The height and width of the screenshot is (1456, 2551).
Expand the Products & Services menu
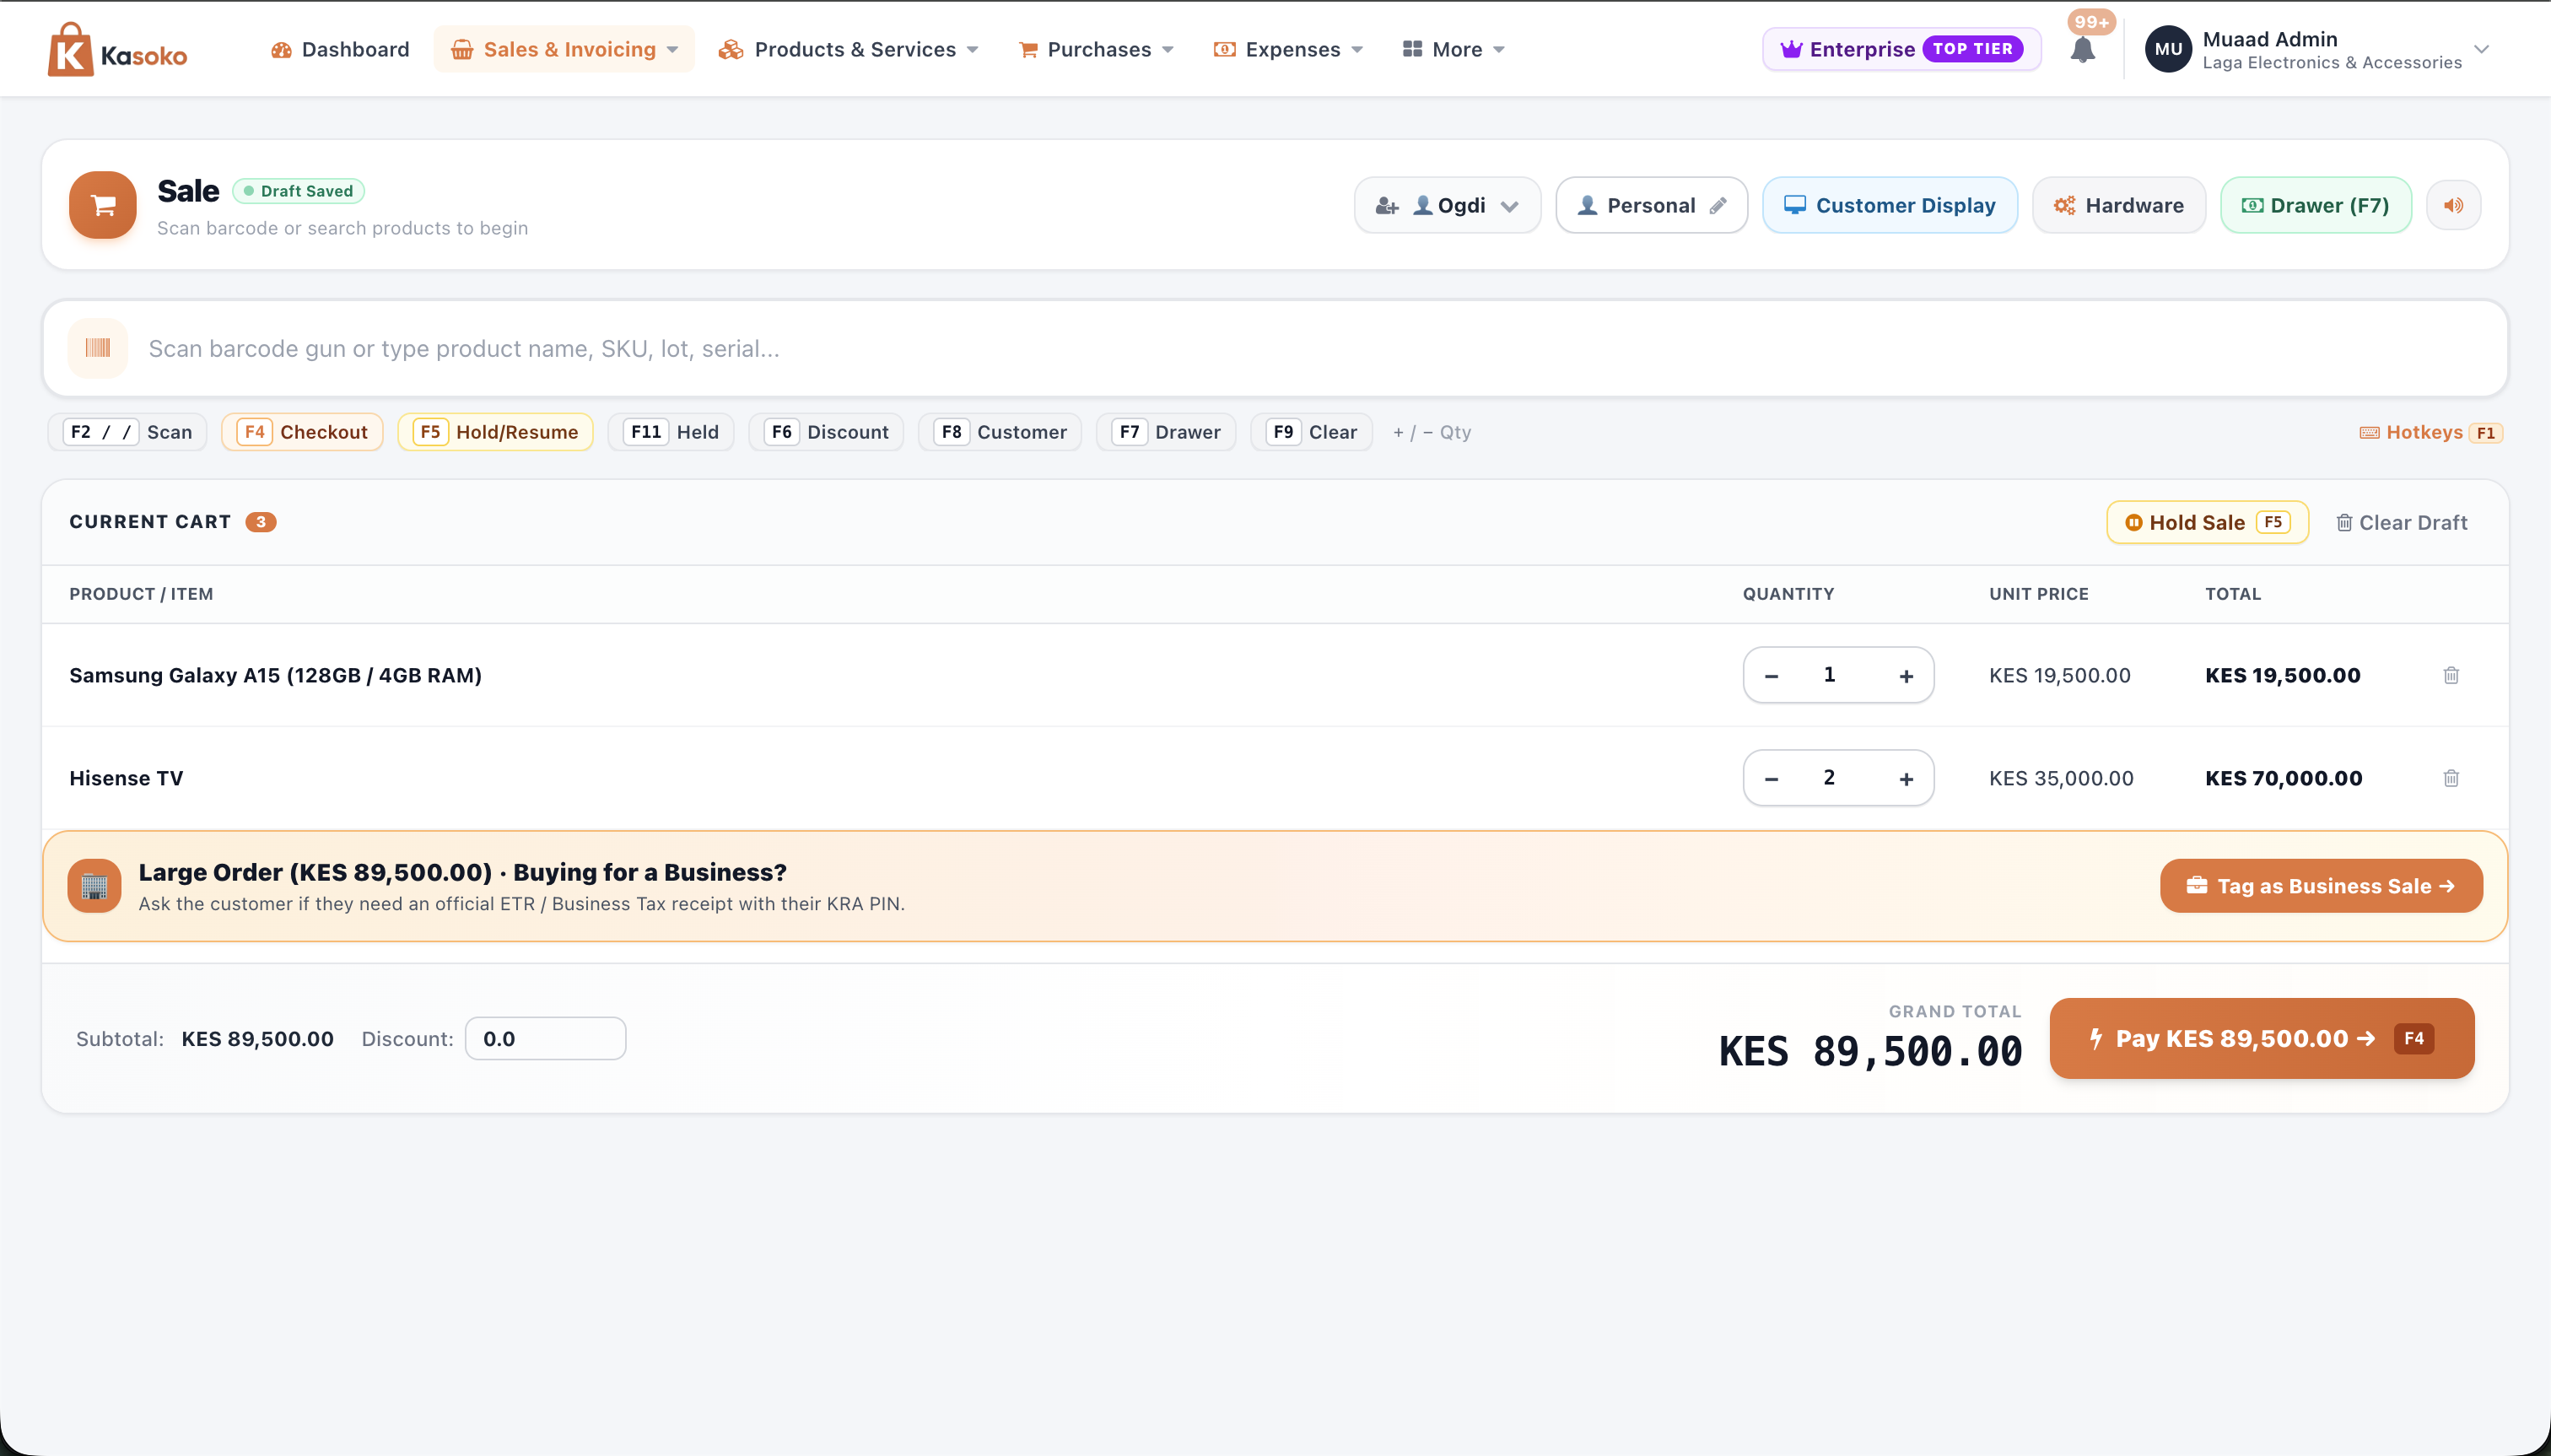pyautogui.click(x=848, y=49)
